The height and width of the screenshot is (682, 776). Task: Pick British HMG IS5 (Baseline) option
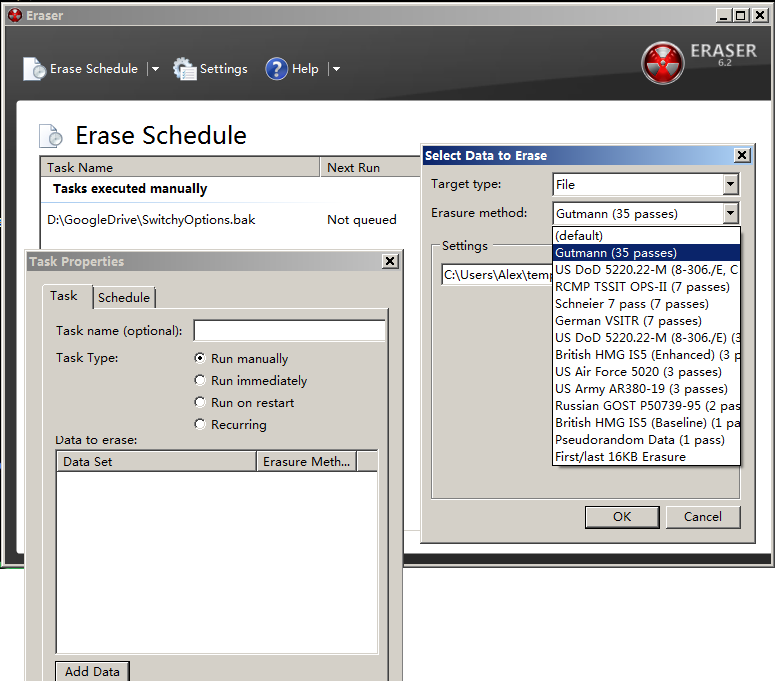pos(646,423)
